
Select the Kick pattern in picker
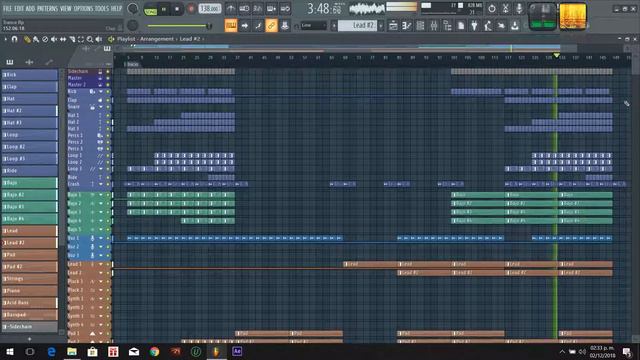pos(29,75)
